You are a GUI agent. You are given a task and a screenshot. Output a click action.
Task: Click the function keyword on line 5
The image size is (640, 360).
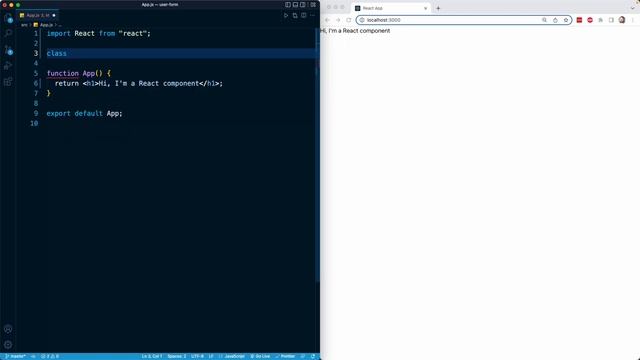click(62, 73)
